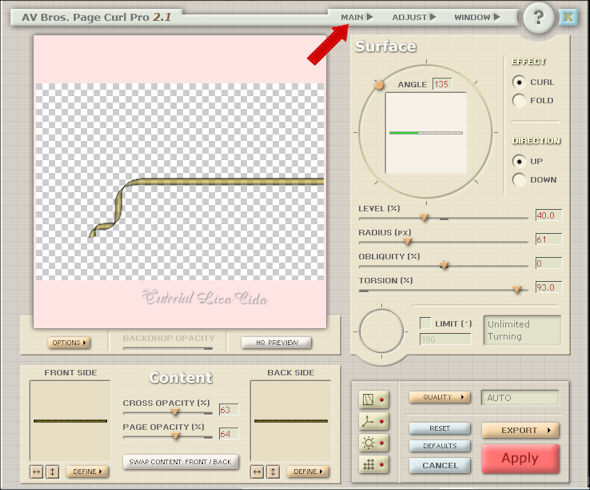This screenshot has width=590, height=490.
Task: Click Swap Content: Front / Back button
Action: [181, 462]
